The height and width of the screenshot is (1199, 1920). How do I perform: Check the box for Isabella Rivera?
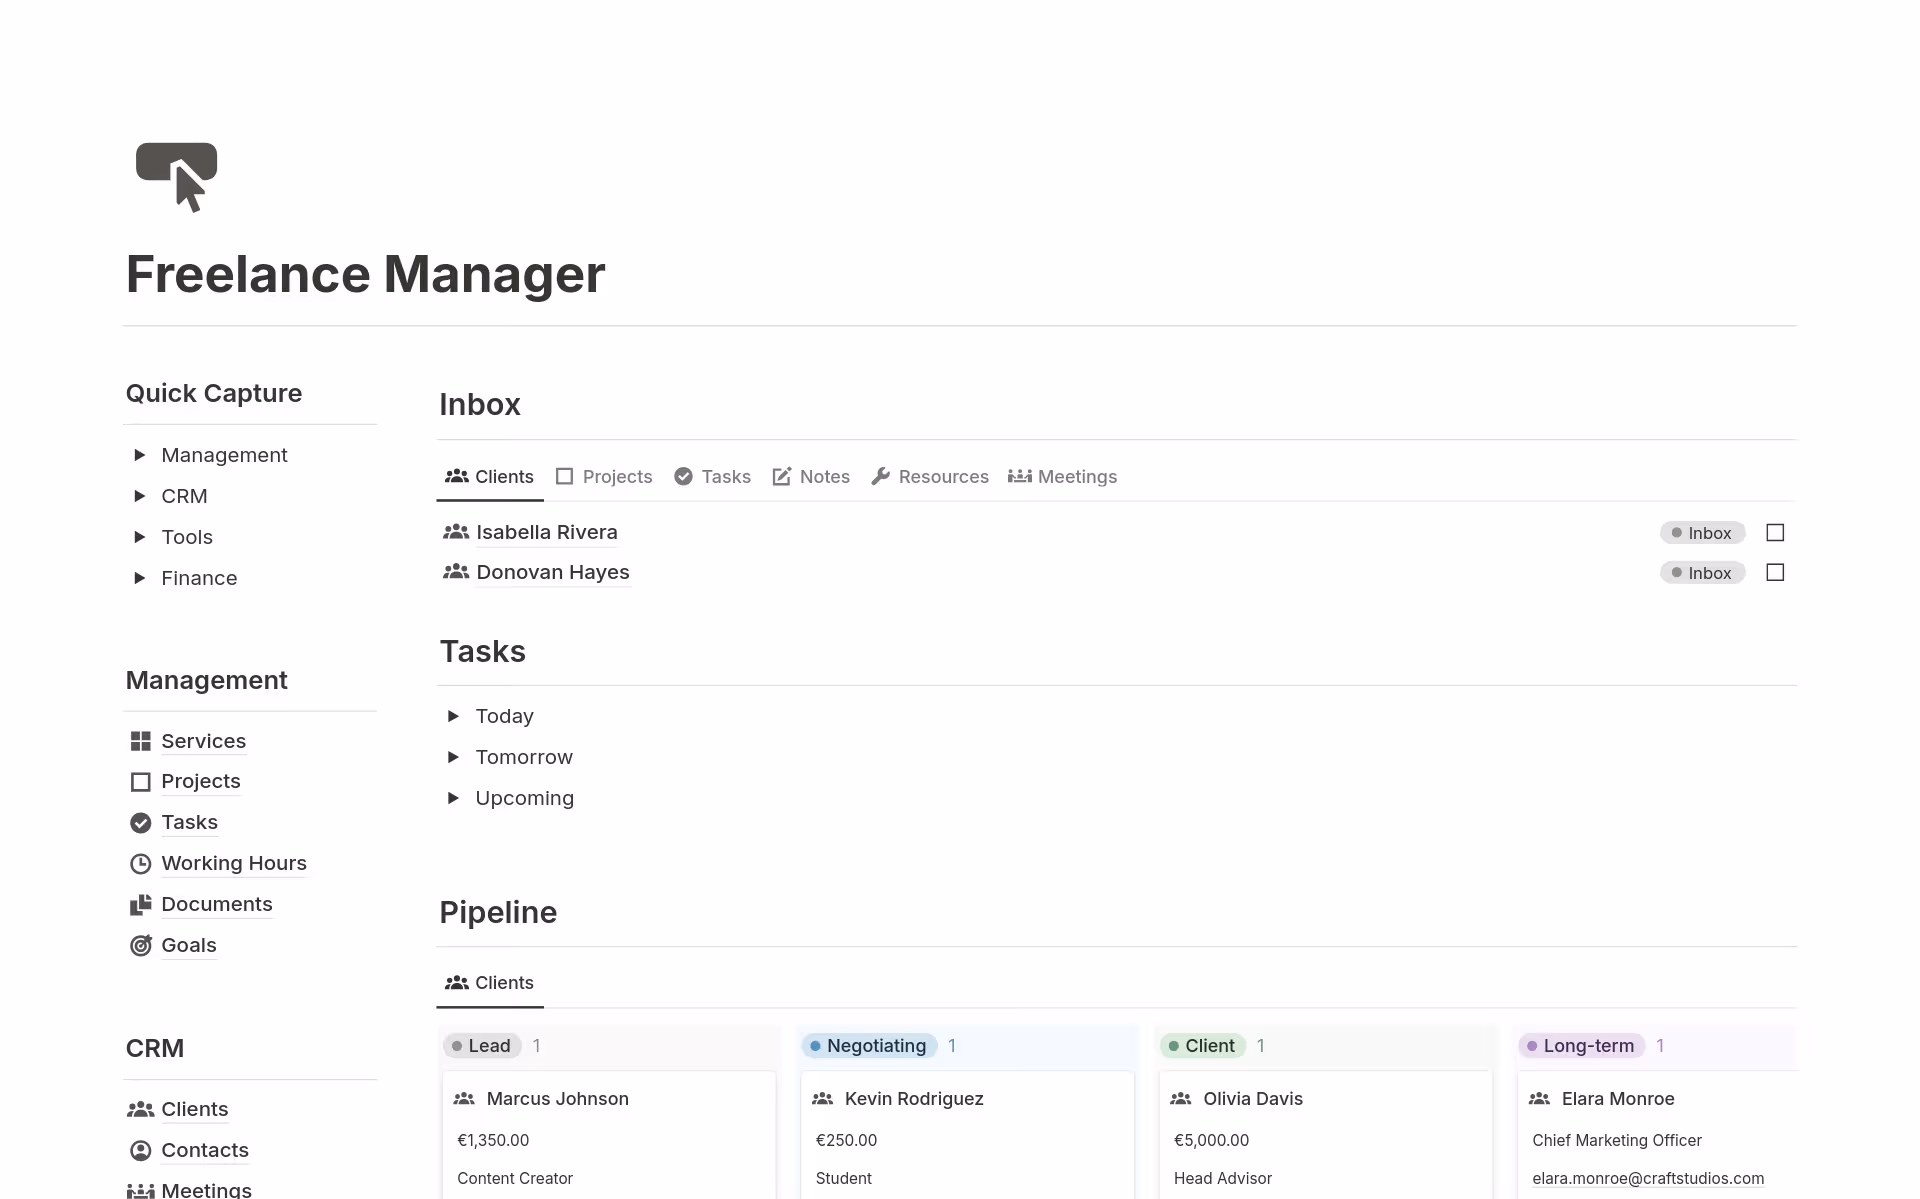tap(1775, 533)
